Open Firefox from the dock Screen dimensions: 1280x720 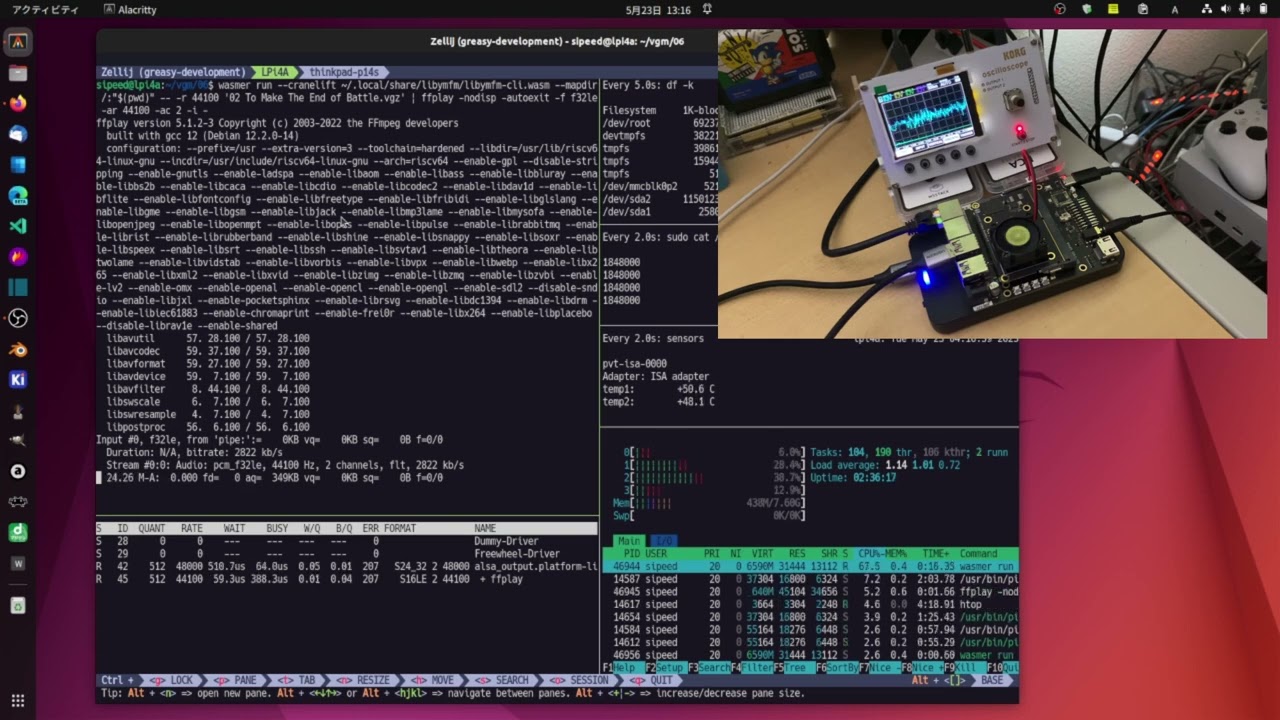click(18, 103)
